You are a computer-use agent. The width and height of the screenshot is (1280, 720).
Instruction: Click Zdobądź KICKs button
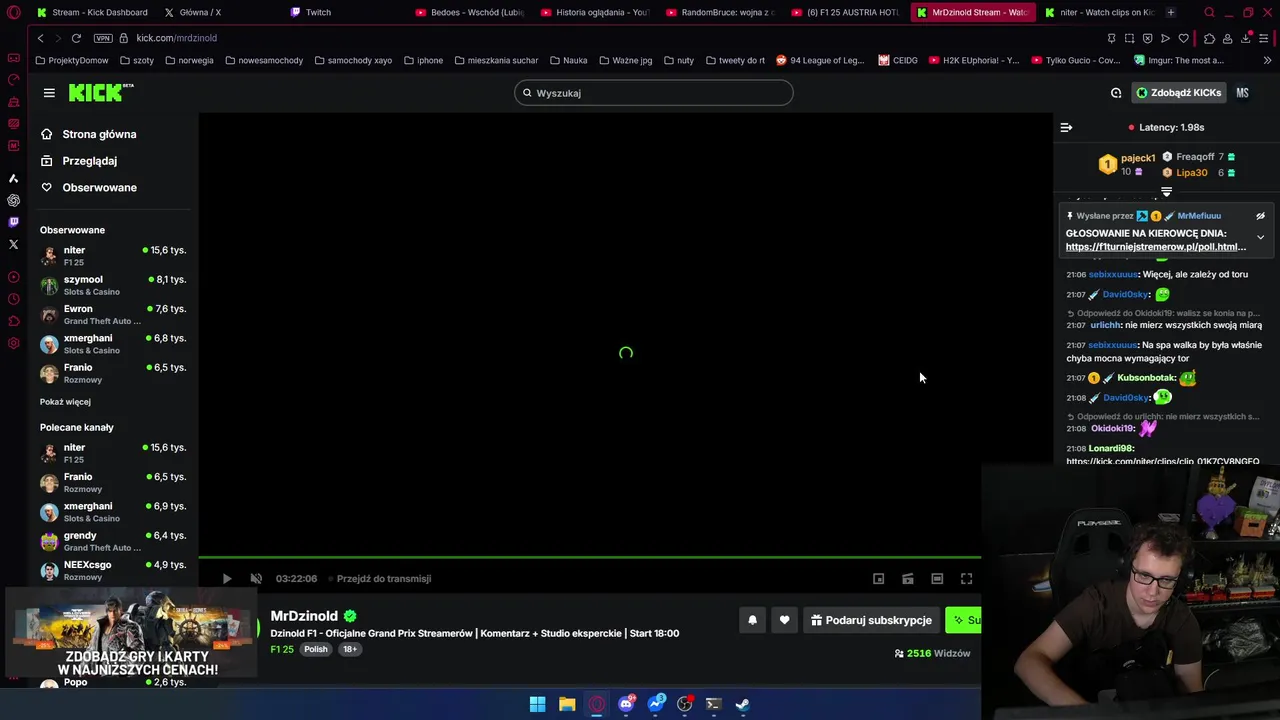[1178, 93]
